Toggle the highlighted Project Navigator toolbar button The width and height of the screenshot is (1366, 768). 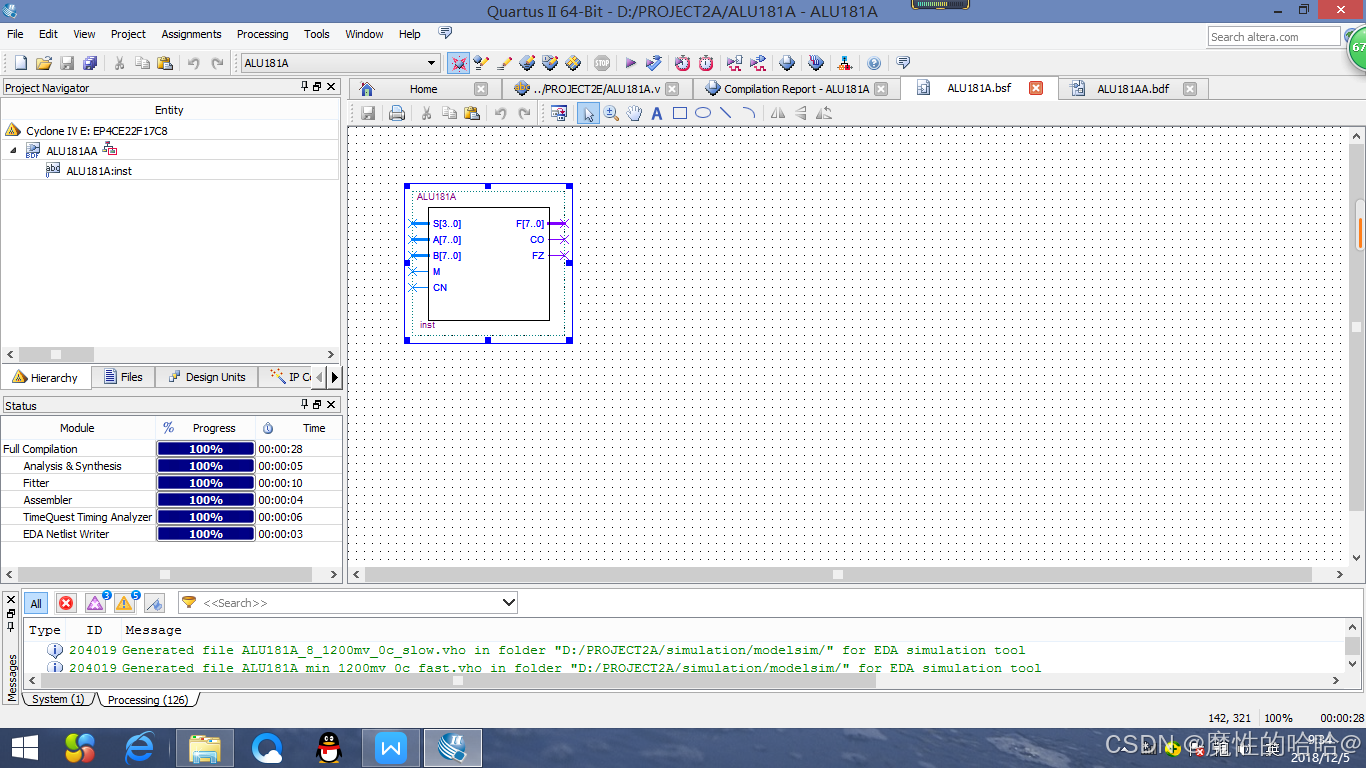[459, 63]
